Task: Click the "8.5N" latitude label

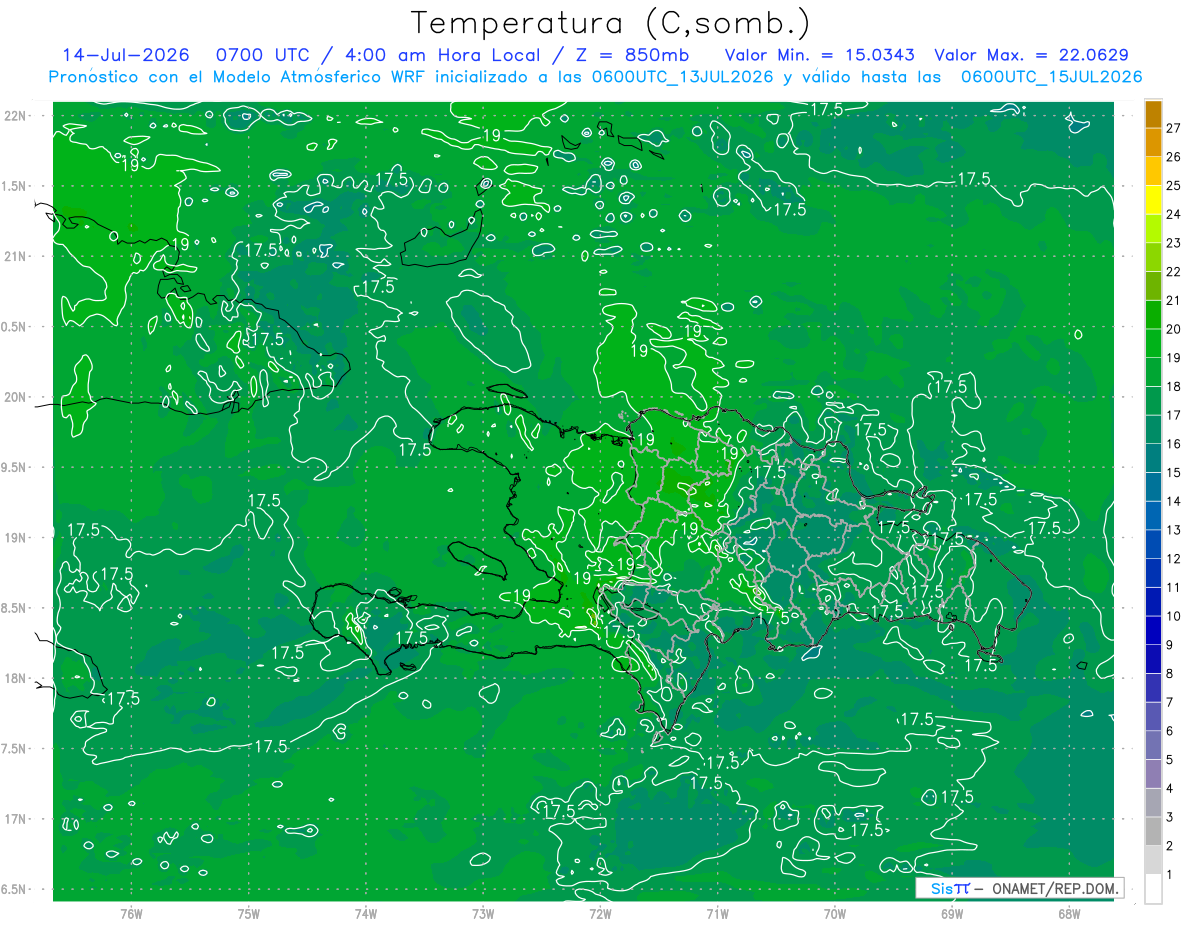Action: point(15,608)
